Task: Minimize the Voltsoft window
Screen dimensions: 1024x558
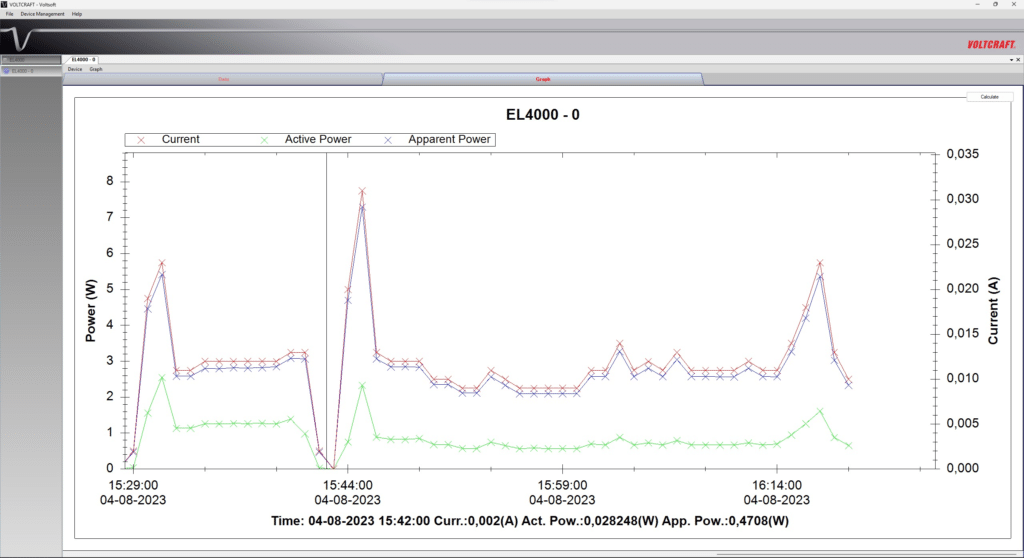Action: click(977, 4)
